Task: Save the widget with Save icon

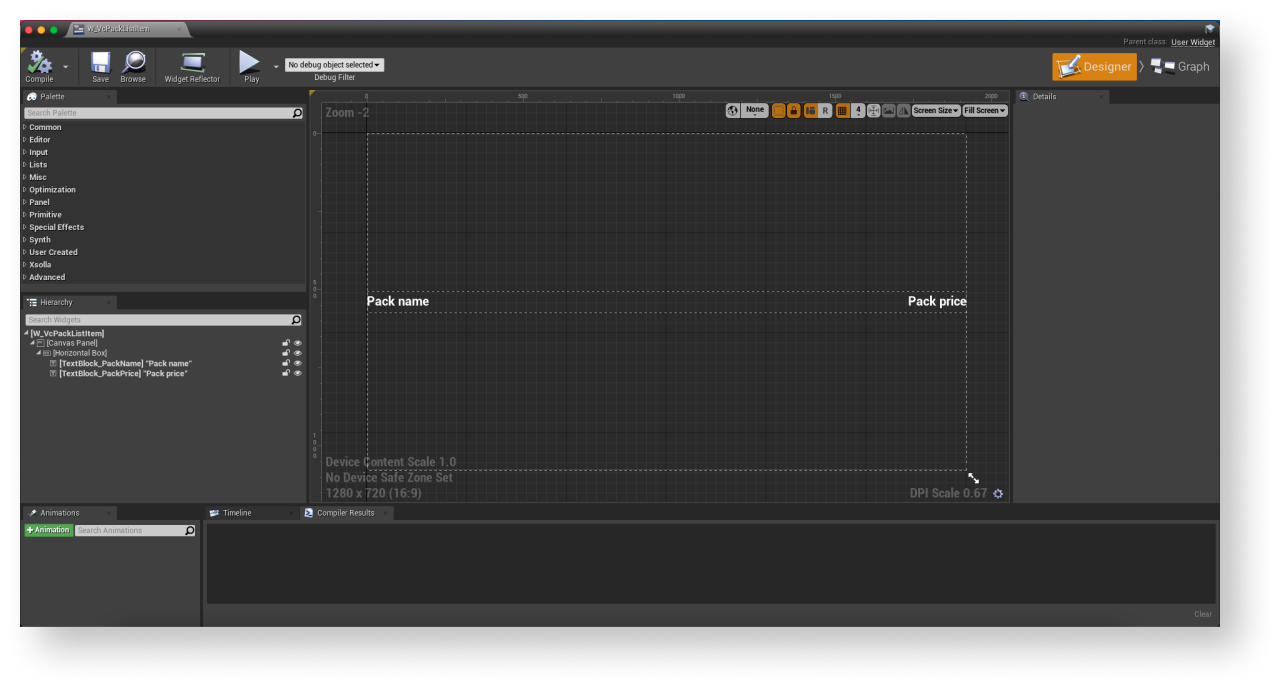Action: coord(100,64)
